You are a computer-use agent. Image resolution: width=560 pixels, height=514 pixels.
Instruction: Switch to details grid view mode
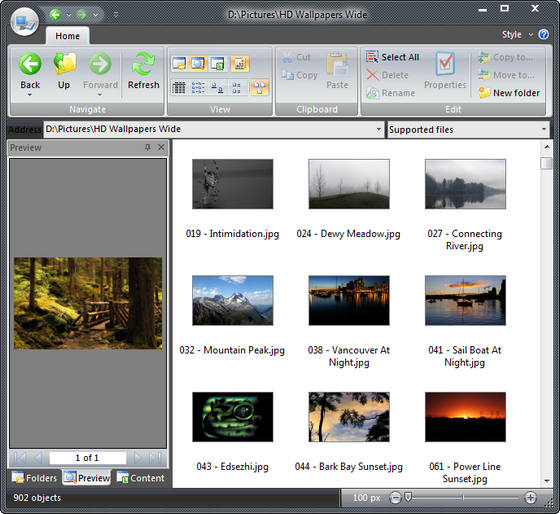tap(179, 87)
